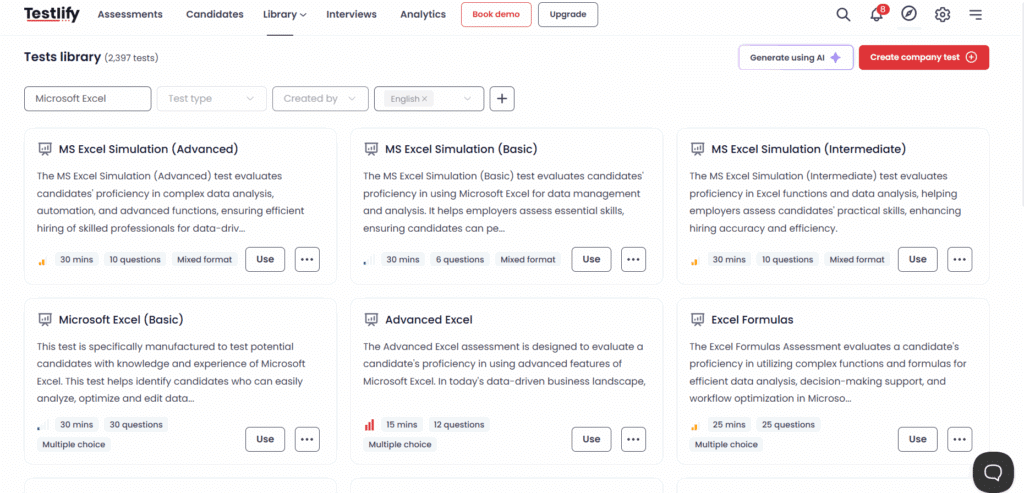Use the Microsoft Excel (Basic) test

pyautogui.click(x=265, y=439)
